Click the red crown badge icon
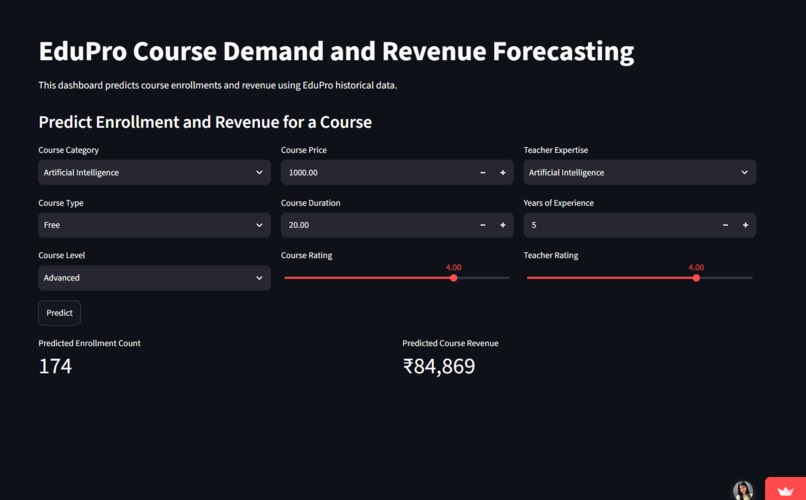 pos(785,488)
